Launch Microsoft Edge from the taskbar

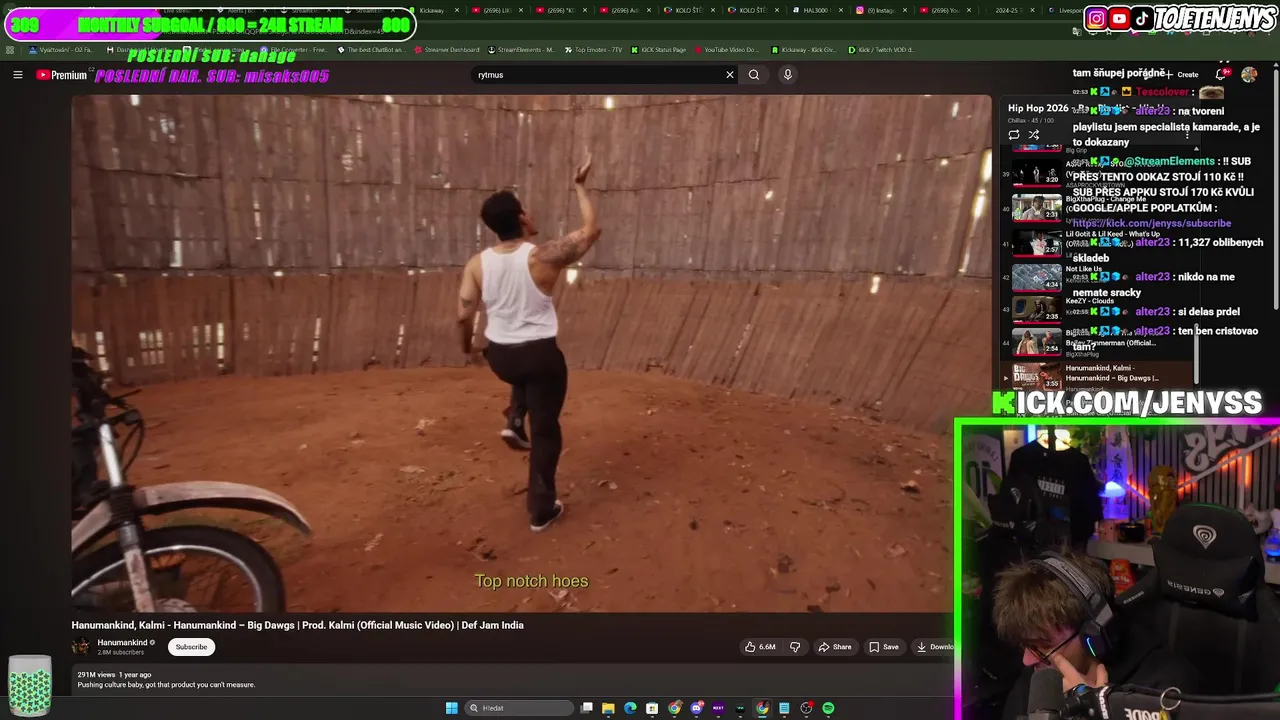630,708
